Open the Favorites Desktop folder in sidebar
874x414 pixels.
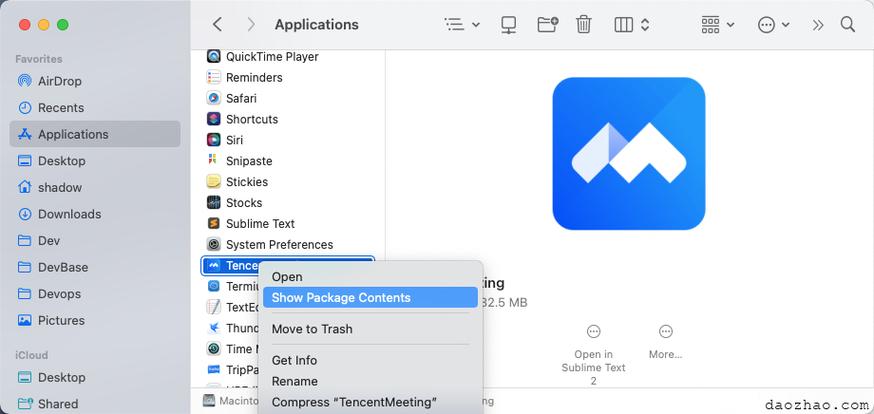(x=95, y=161)
